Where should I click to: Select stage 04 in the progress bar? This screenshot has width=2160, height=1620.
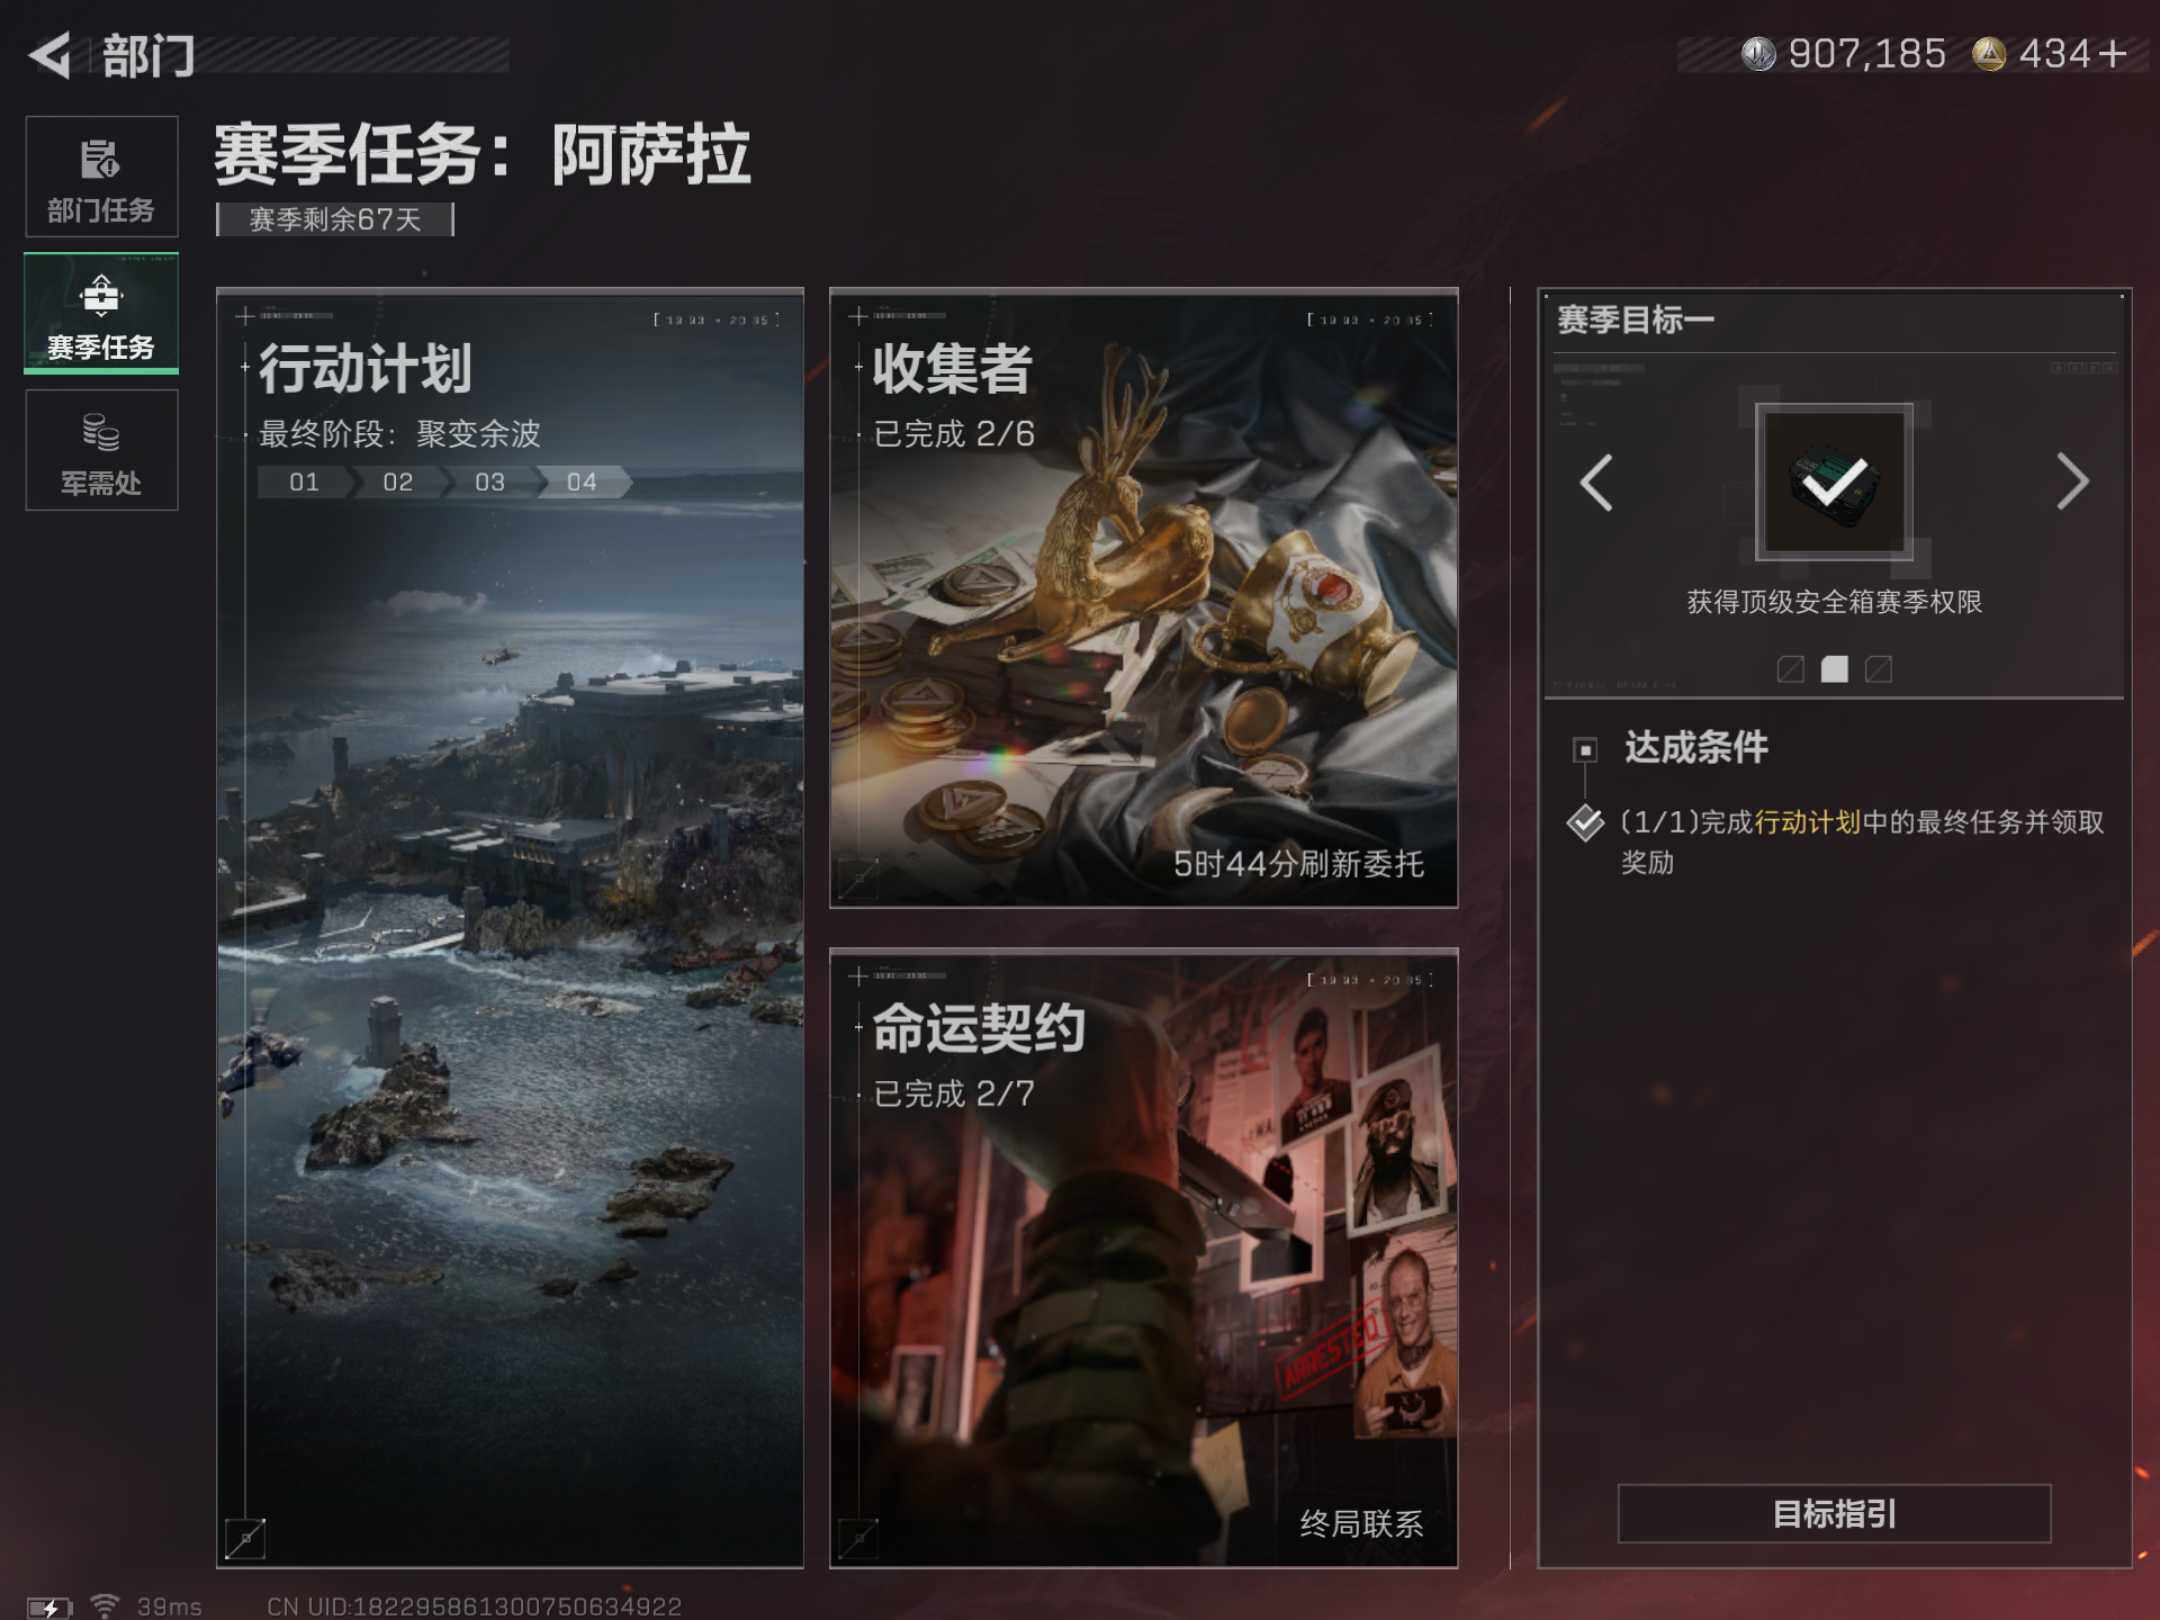tap(582, 482)
